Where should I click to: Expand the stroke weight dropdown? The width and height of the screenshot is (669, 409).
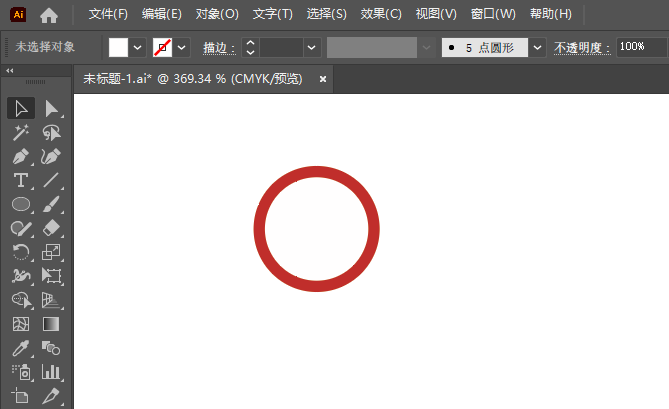click(x=312, y=47)
